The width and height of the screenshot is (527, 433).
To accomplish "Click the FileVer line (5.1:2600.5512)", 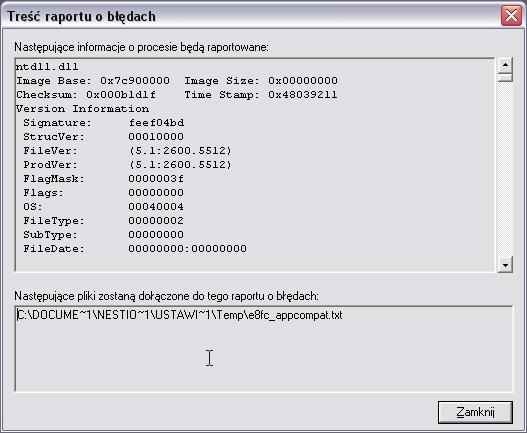I will 127,151.
